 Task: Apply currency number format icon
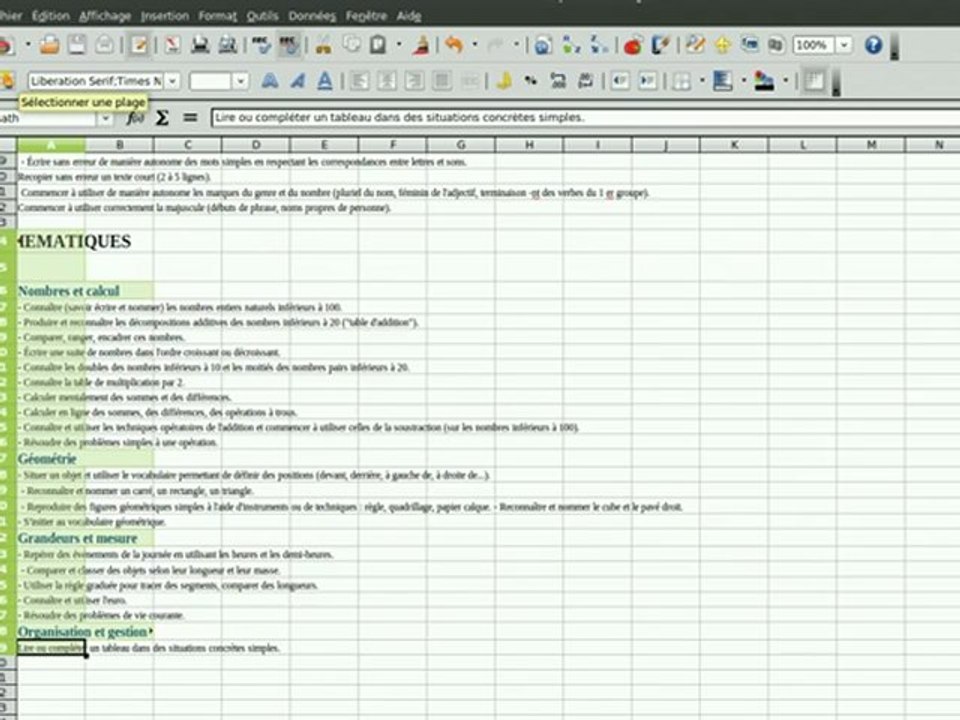click(x=504, y=81)
